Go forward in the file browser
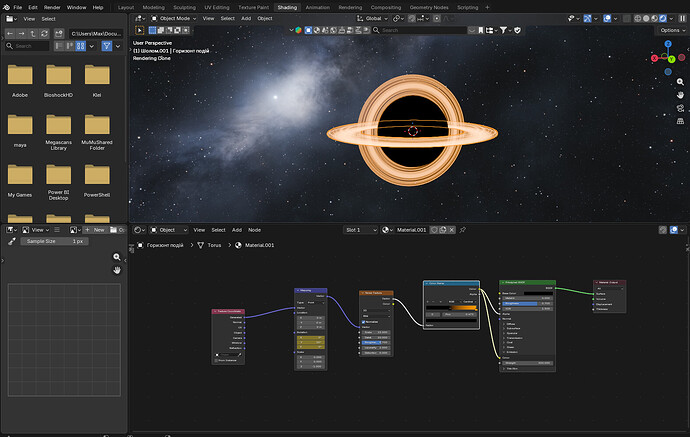Image resolution: width=690 pixels, height=437 pixels. point(21,33)
